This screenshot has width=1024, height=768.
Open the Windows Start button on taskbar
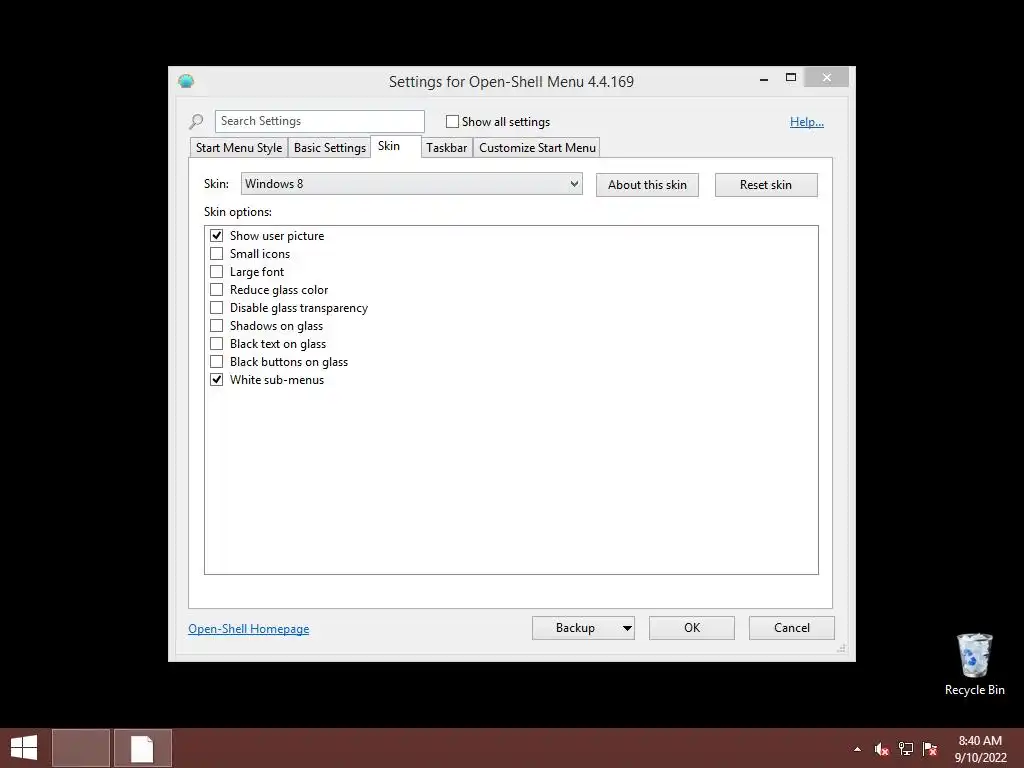tap(24, 748)
